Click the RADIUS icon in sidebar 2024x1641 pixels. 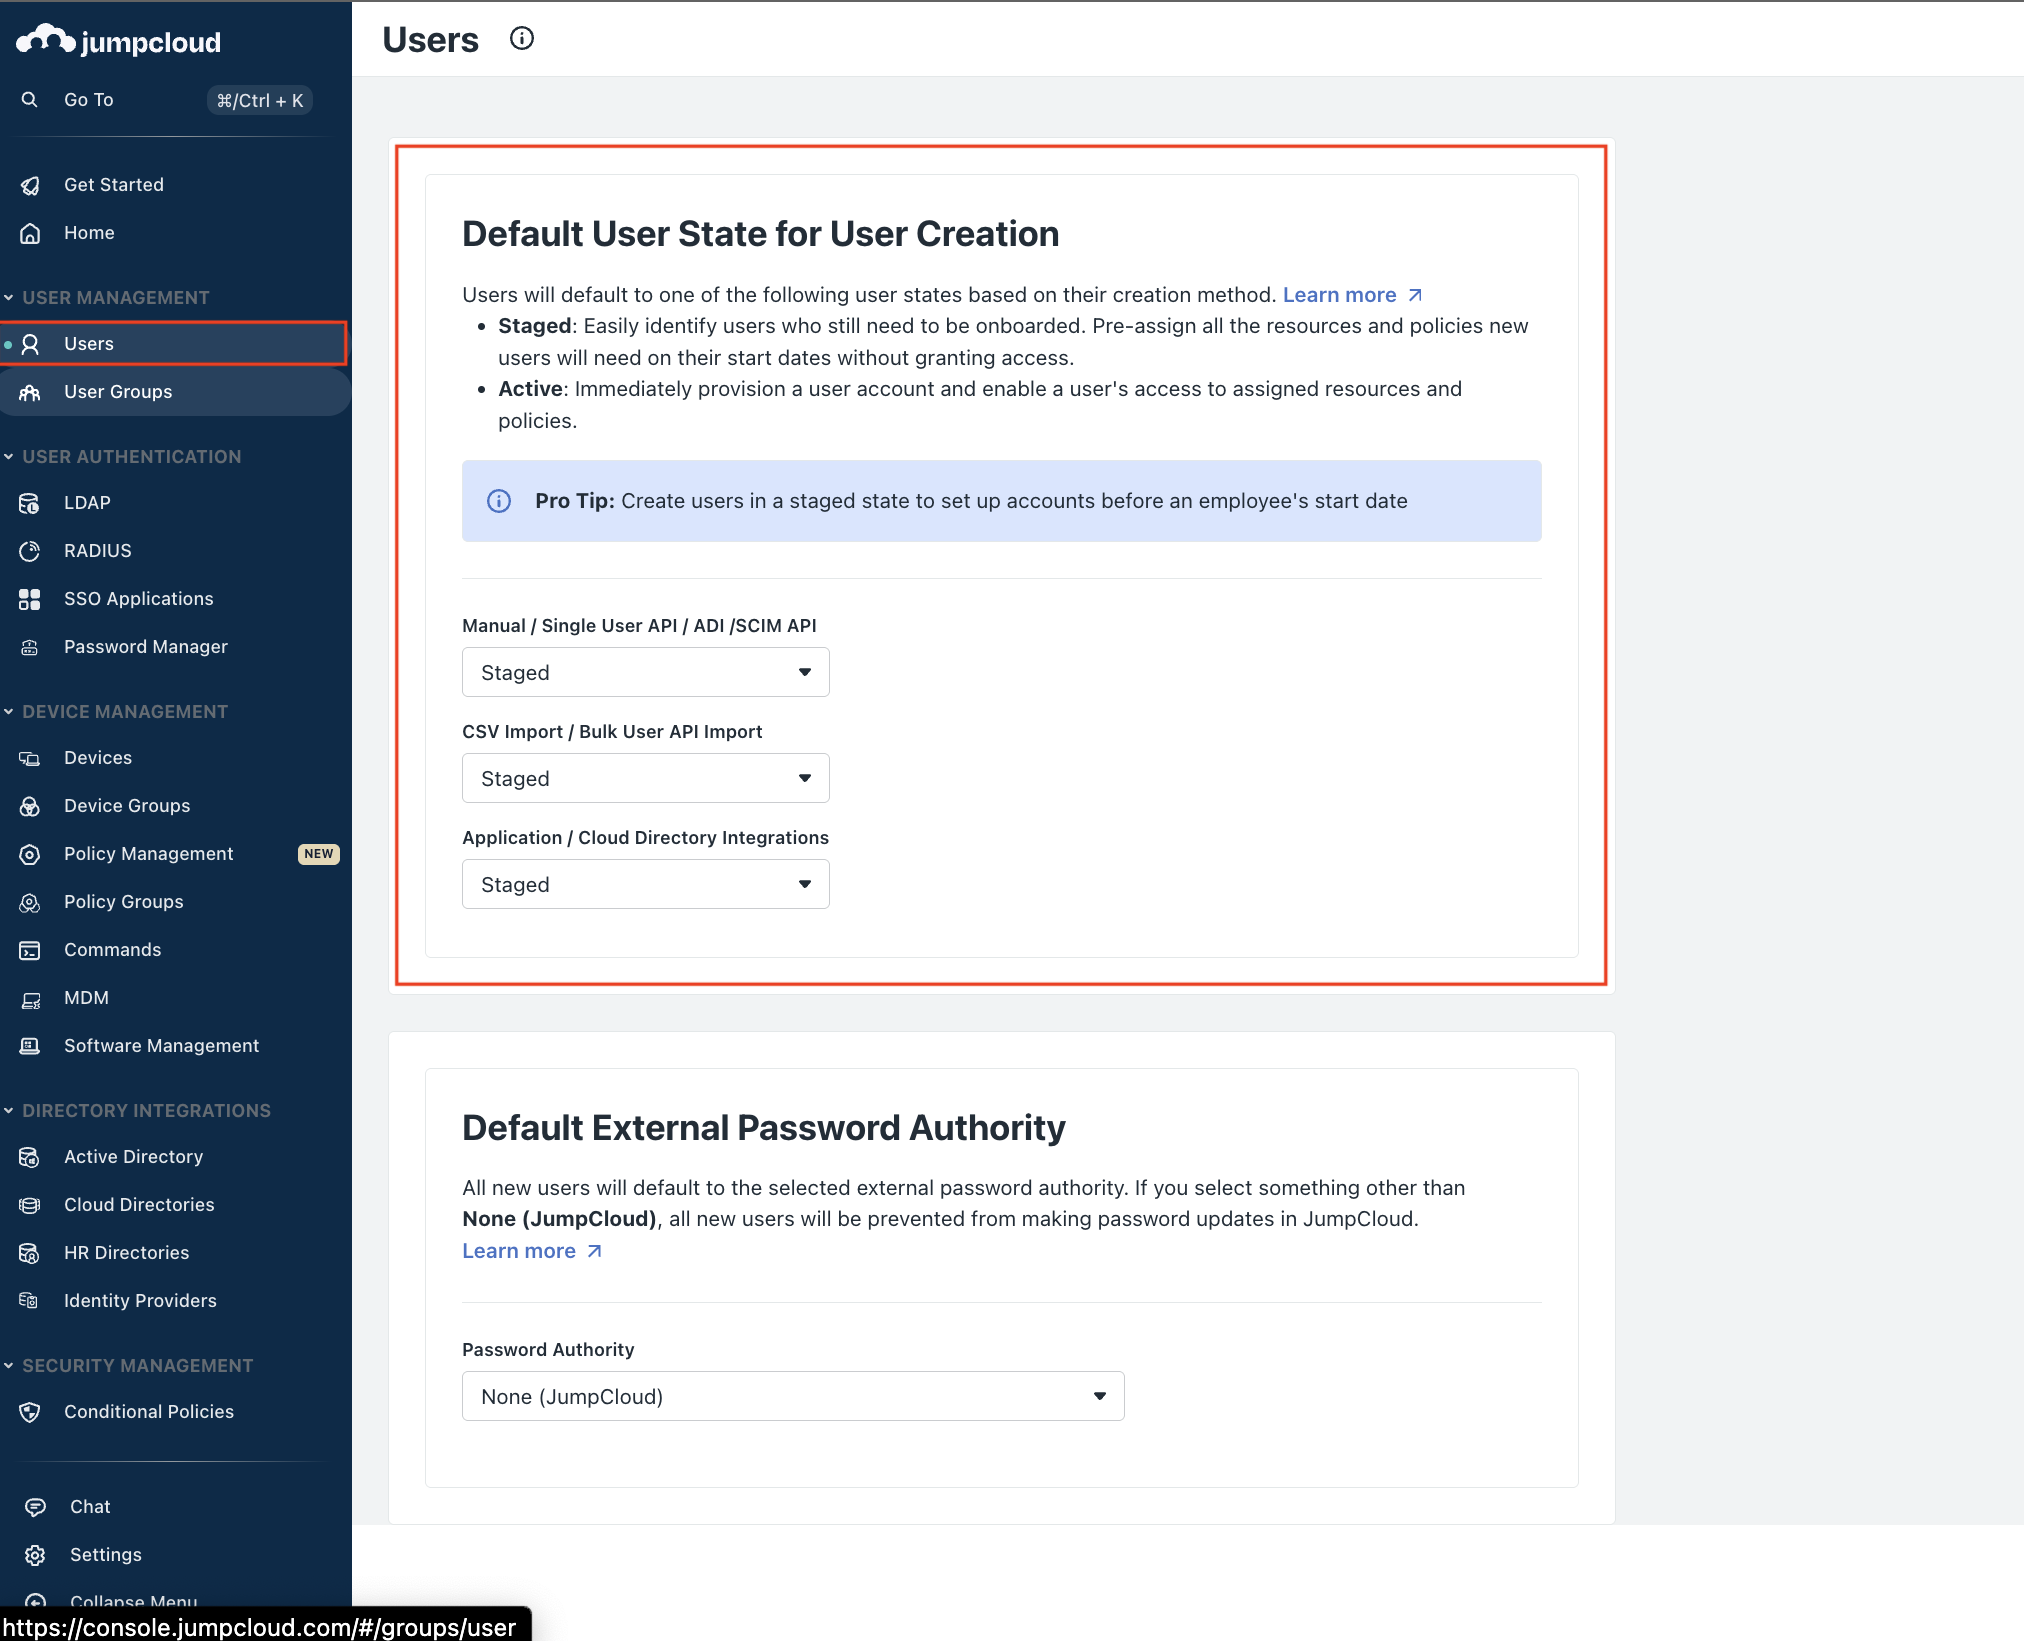coord(30,551)
